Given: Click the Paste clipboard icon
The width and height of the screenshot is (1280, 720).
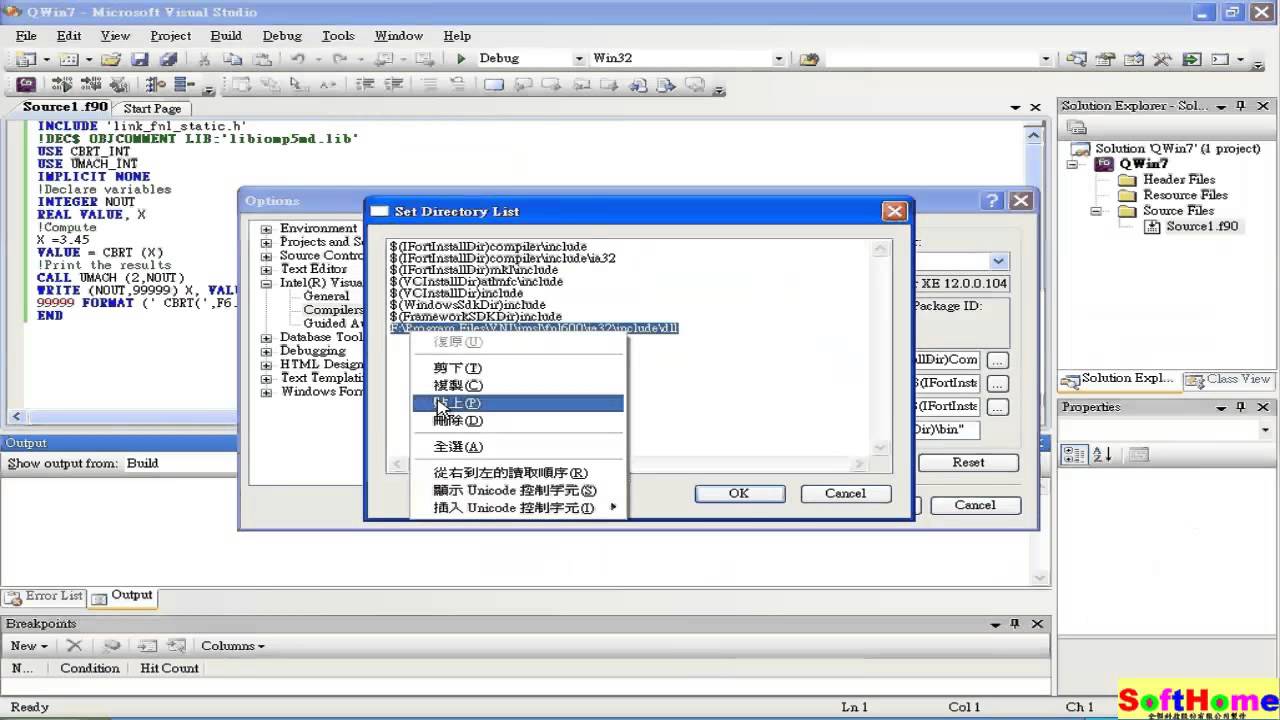Looking at the screenshot, I should coord(262,59).
